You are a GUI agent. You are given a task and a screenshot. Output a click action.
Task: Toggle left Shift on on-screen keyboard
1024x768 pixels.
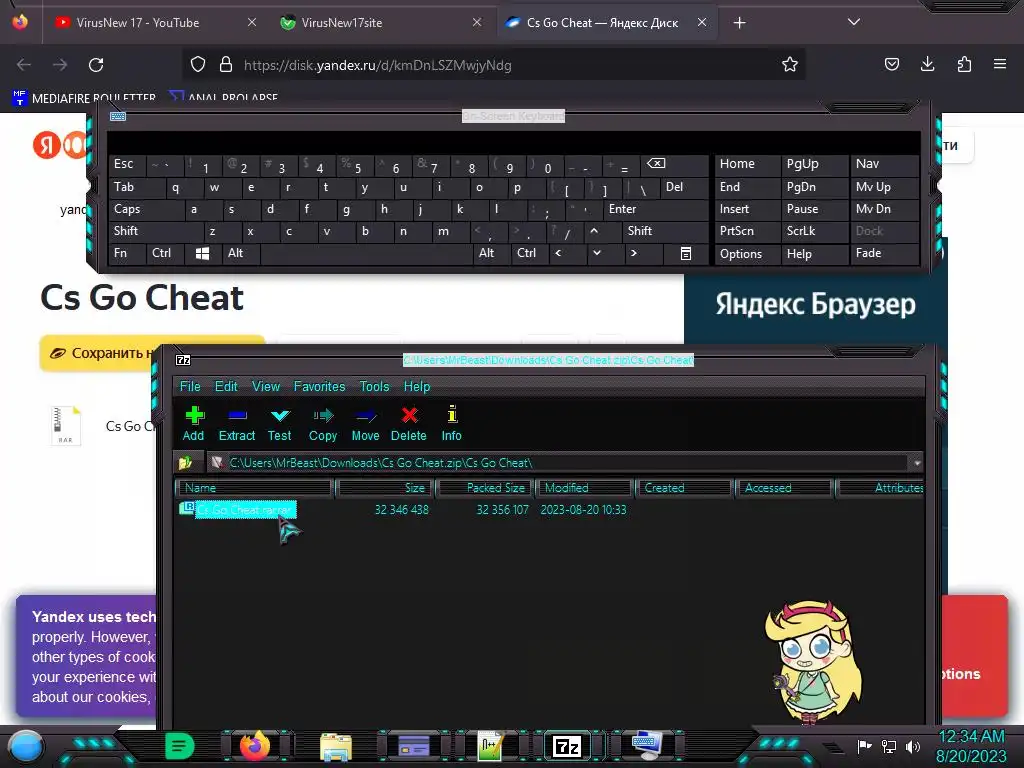point(155,231)
